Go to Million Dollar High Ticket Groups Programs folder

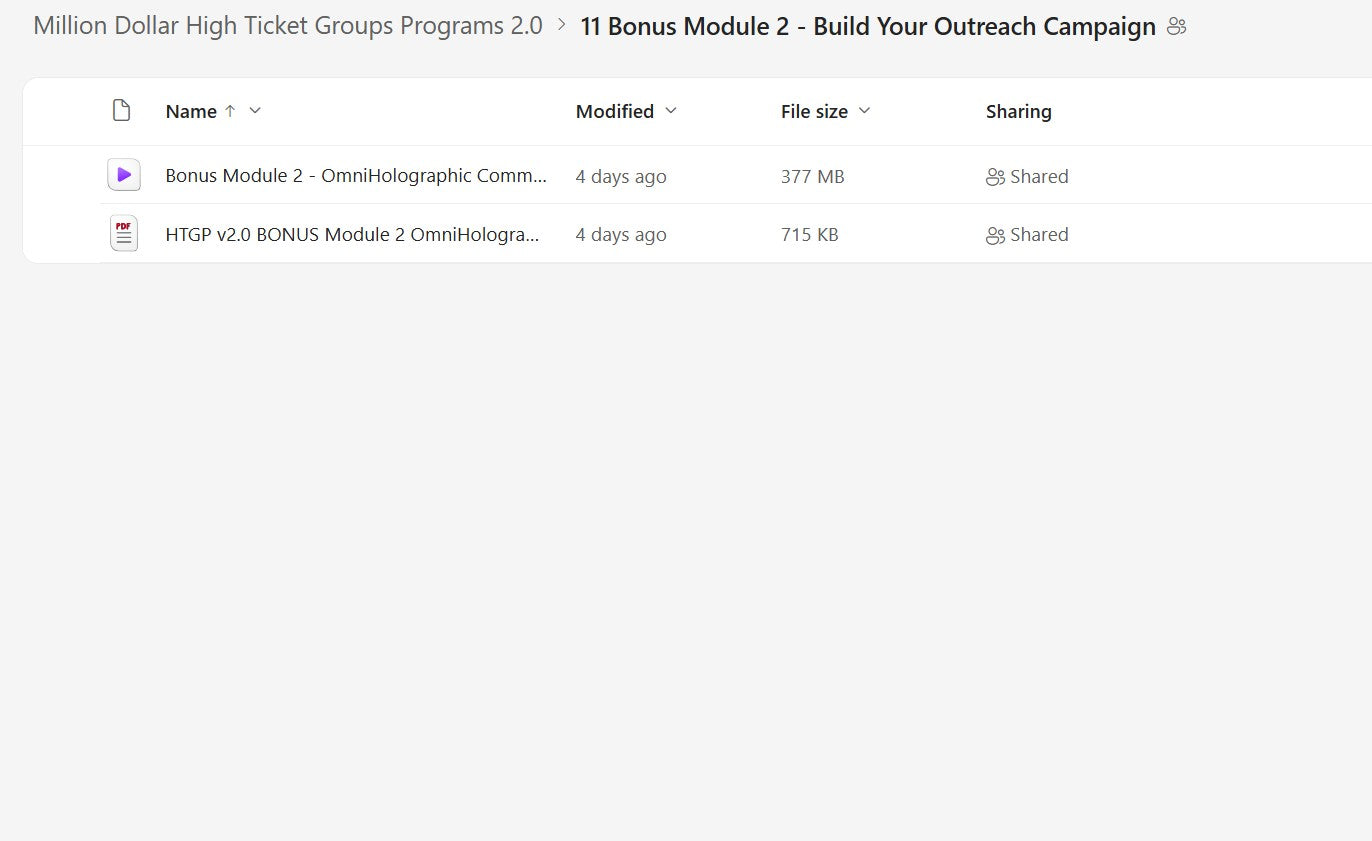(x=288, y=26)
